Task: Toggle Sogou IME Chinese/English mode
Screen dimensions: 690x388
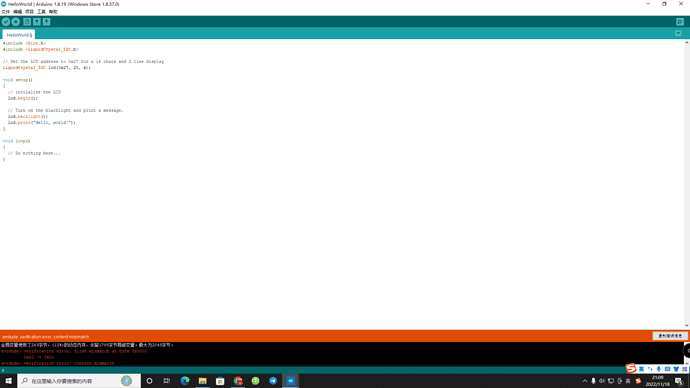Action: tap(641, 369)
